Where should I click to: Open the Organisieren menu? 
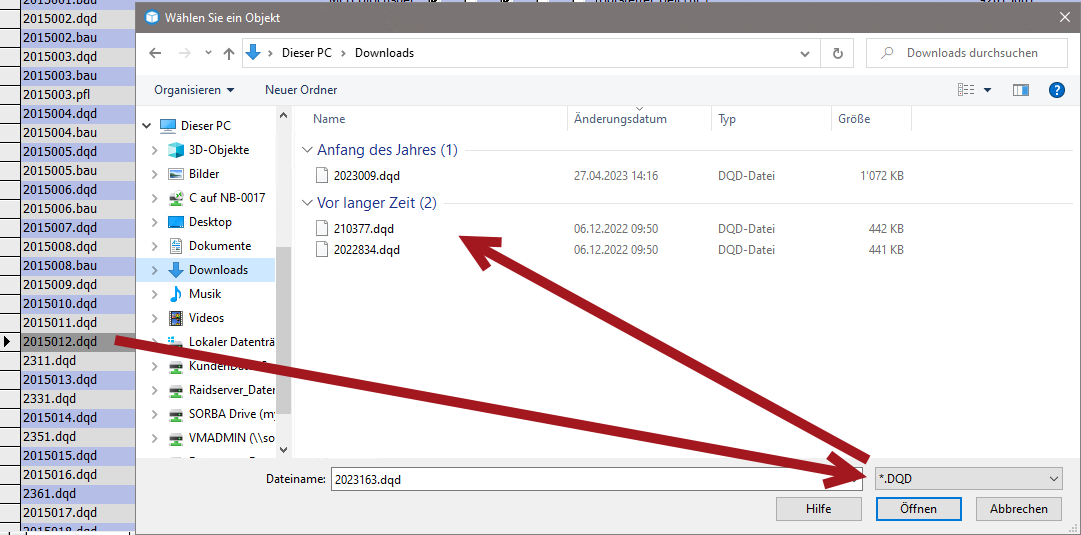[x=194, y=90]
